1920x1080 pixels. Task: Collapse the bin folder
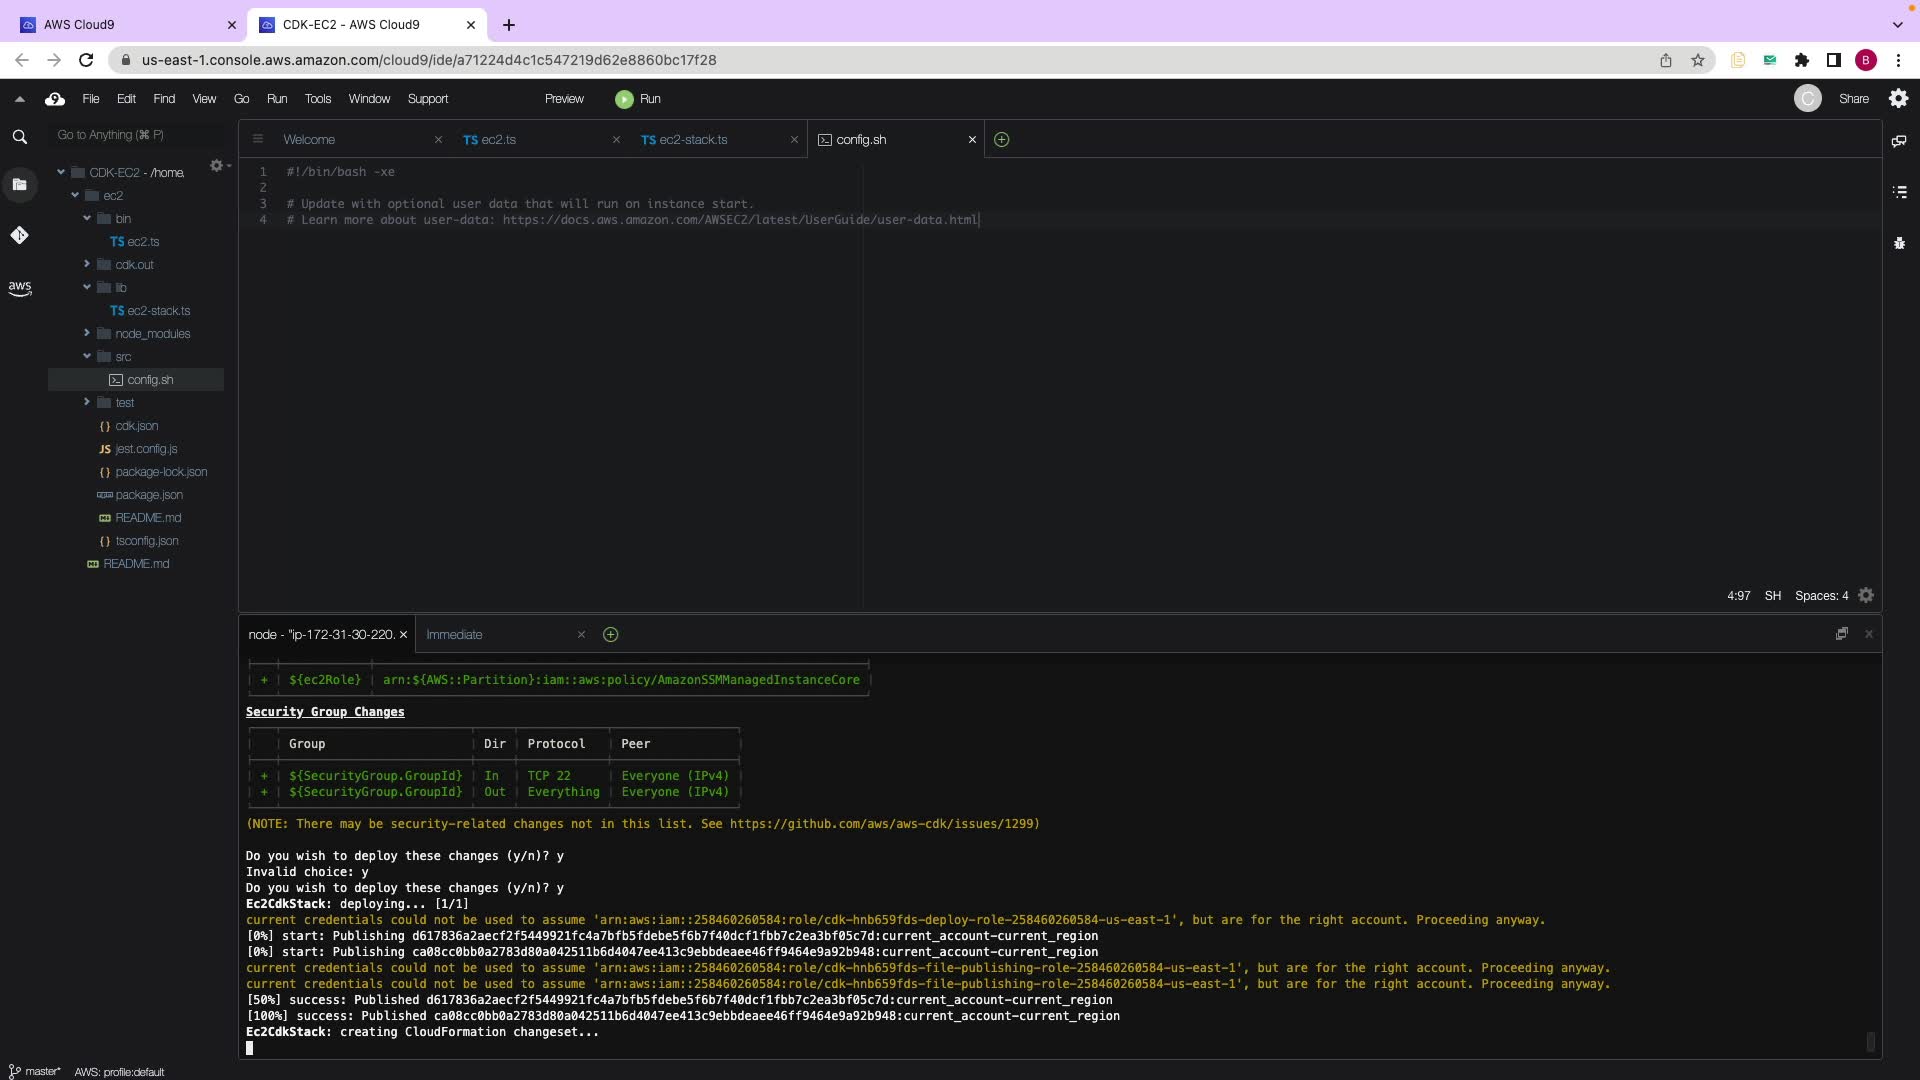(87, 218)
